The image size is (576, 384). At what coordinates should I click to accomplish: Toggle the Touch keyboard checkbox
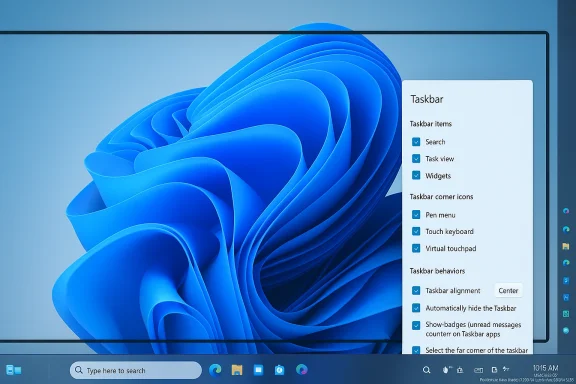(x=416, y=232)
